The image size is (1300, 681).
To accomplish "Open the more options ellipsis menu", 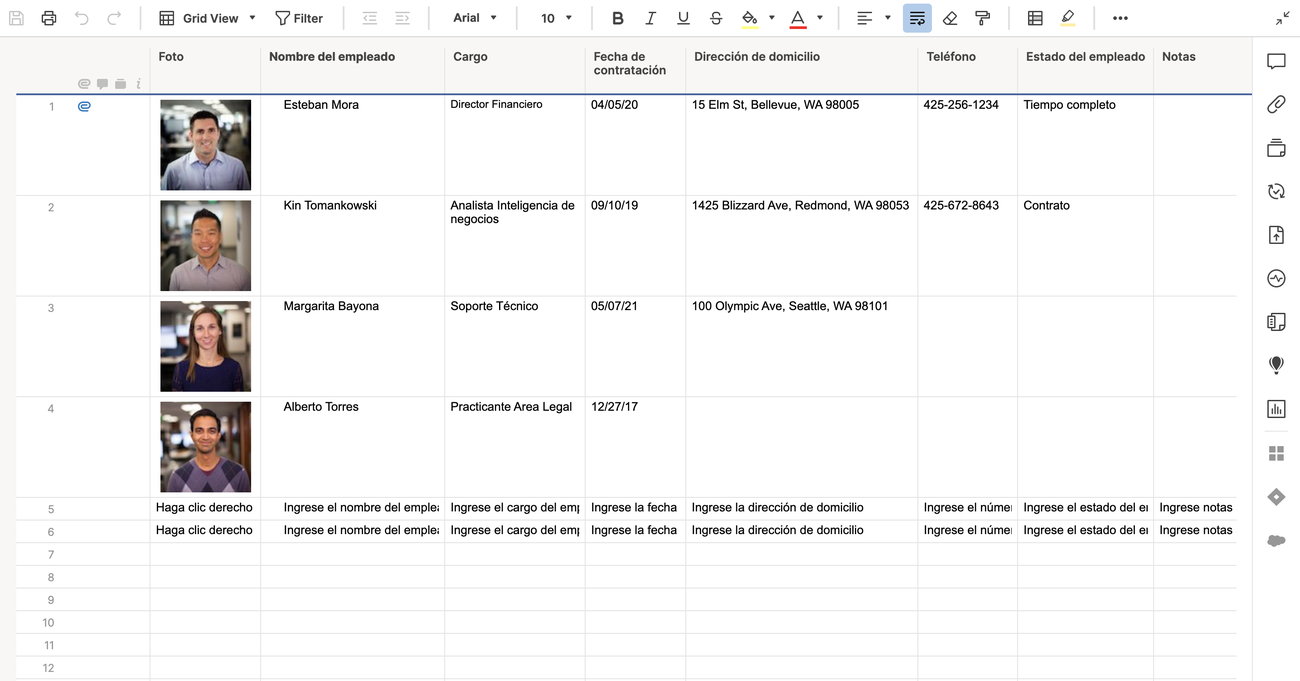I will point(1120,17).
